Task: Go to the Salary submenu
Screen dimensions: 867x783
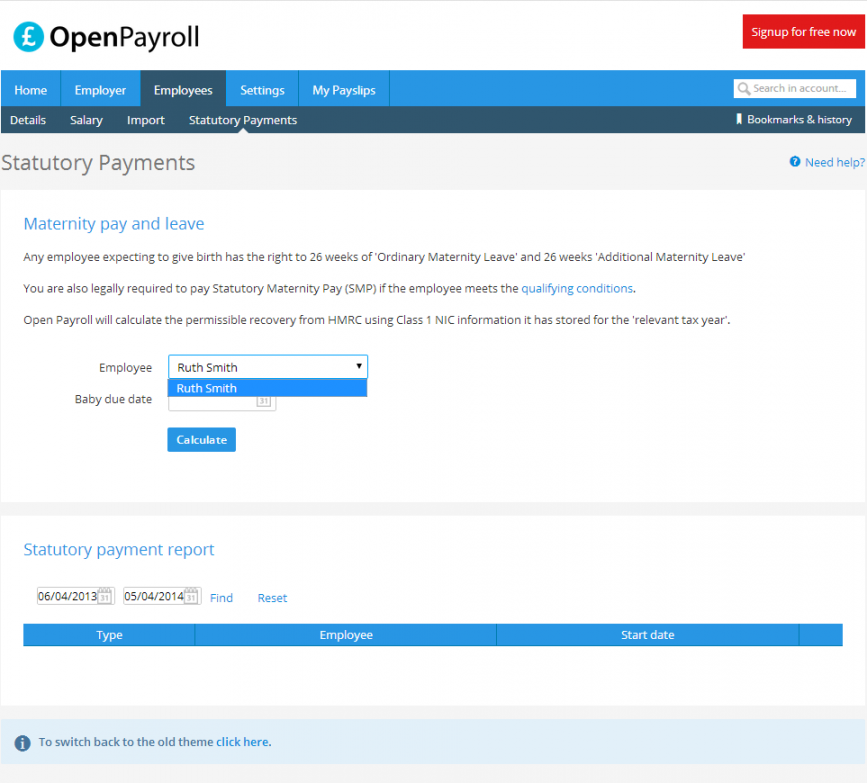Action: [x=86, y=120]
